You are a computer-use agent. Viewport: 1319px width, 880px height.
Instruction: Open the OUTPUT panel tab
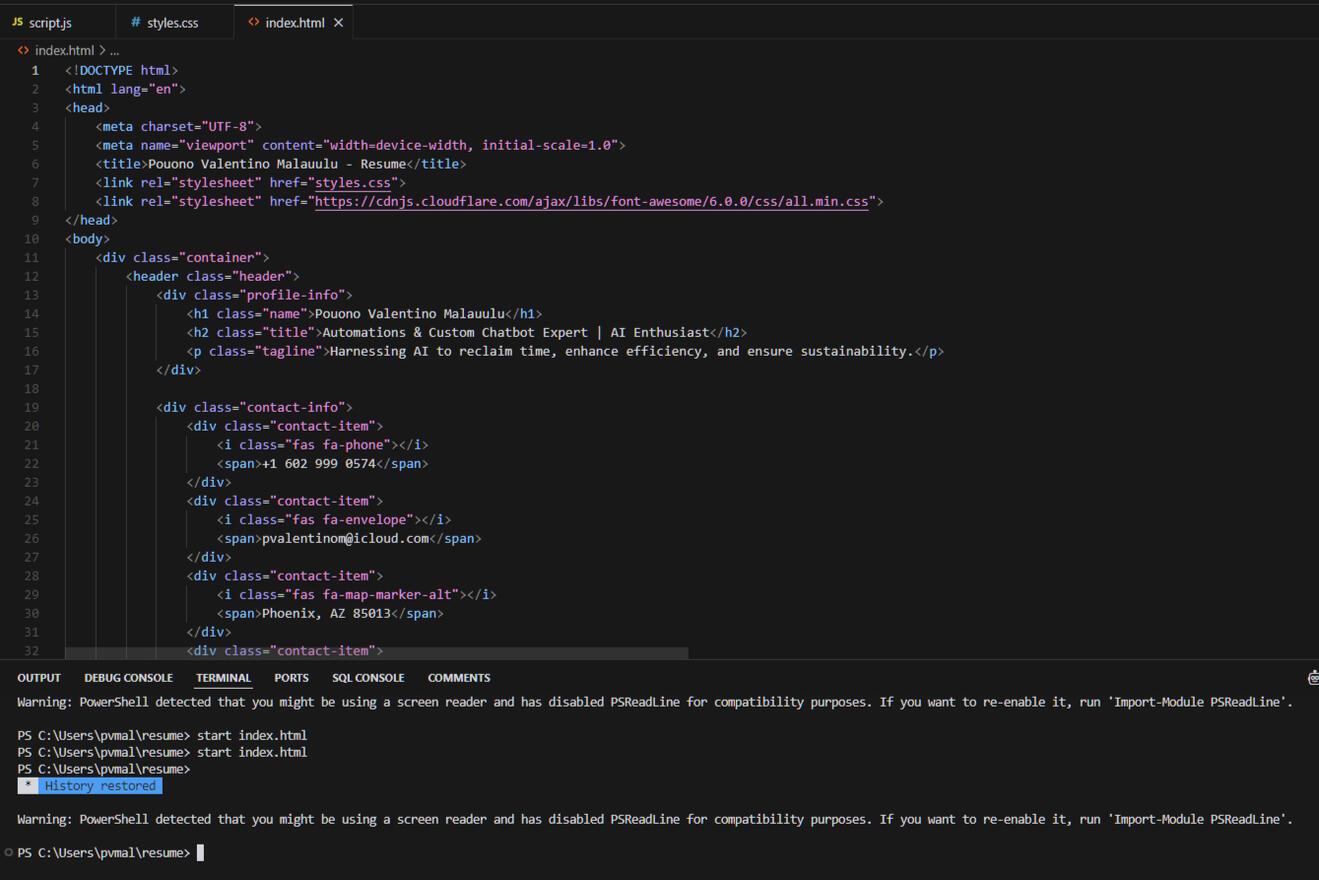39,678
